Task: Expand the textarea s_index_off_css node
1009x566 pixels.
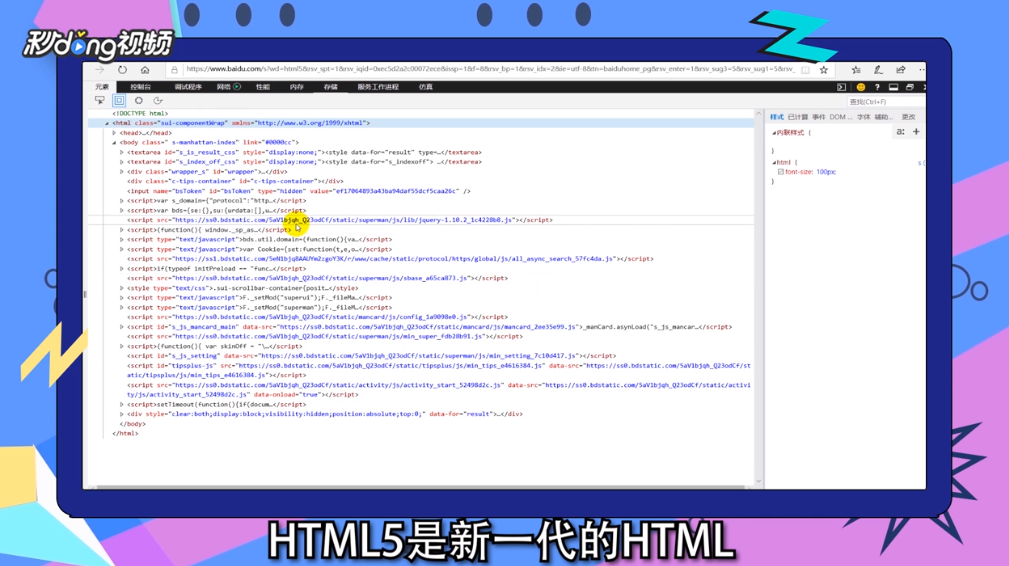Action: click(122, 162)
